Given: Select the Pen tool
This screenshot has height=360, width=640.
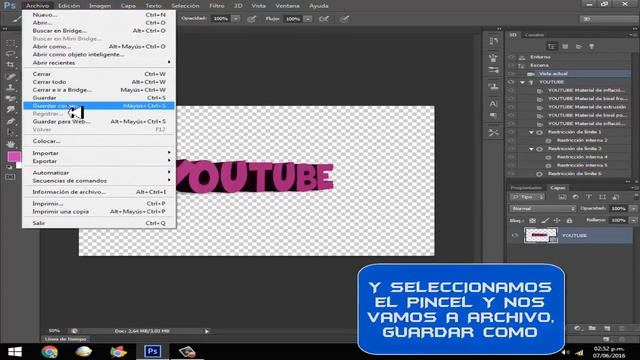Looking at the screenshot, I should click(x=11, y=121).
